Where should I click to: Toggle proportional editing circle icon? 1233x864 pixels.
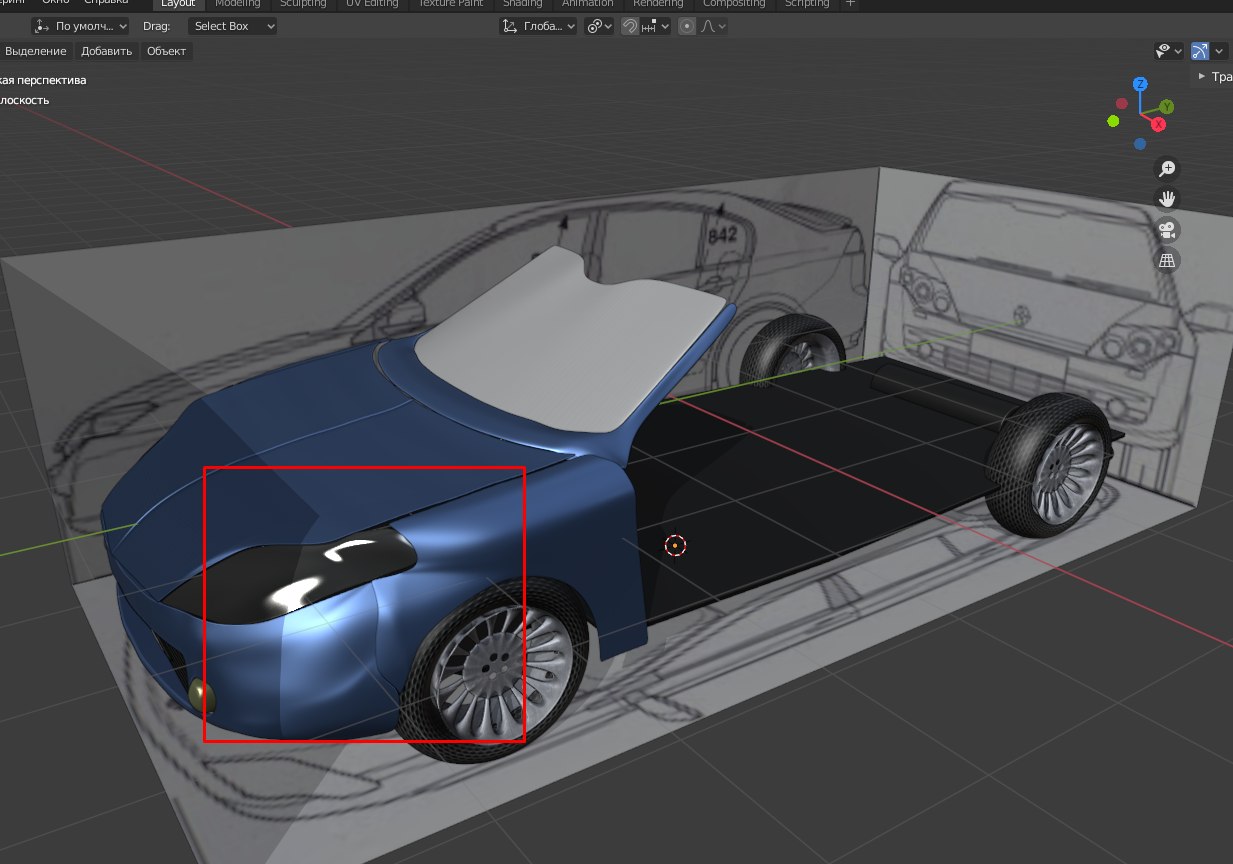point(686,27)
